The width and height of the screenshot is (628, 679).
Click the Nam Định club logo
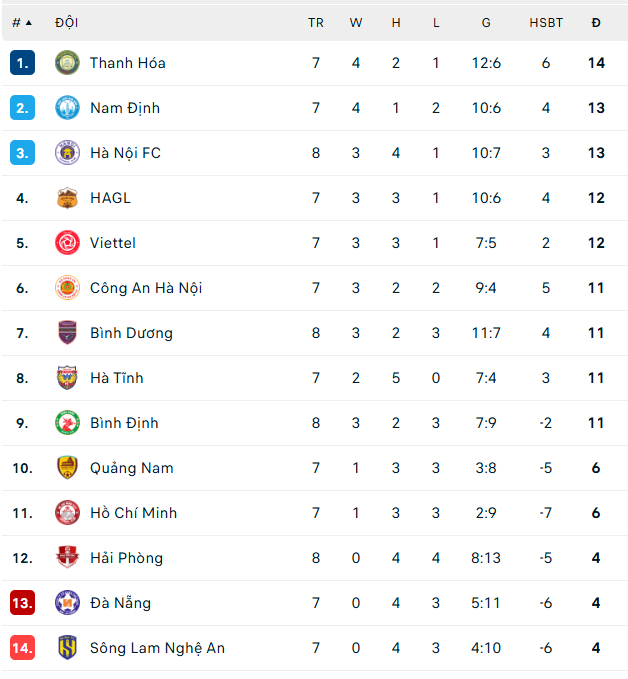[x=67, y=108]
